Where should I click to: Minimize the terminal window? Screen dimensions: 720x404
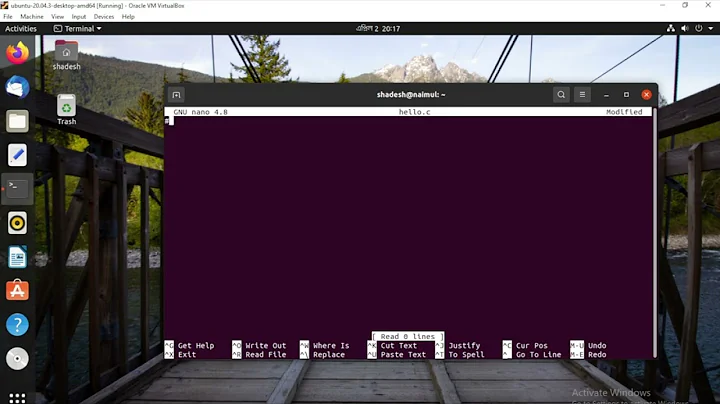point(606,95)
